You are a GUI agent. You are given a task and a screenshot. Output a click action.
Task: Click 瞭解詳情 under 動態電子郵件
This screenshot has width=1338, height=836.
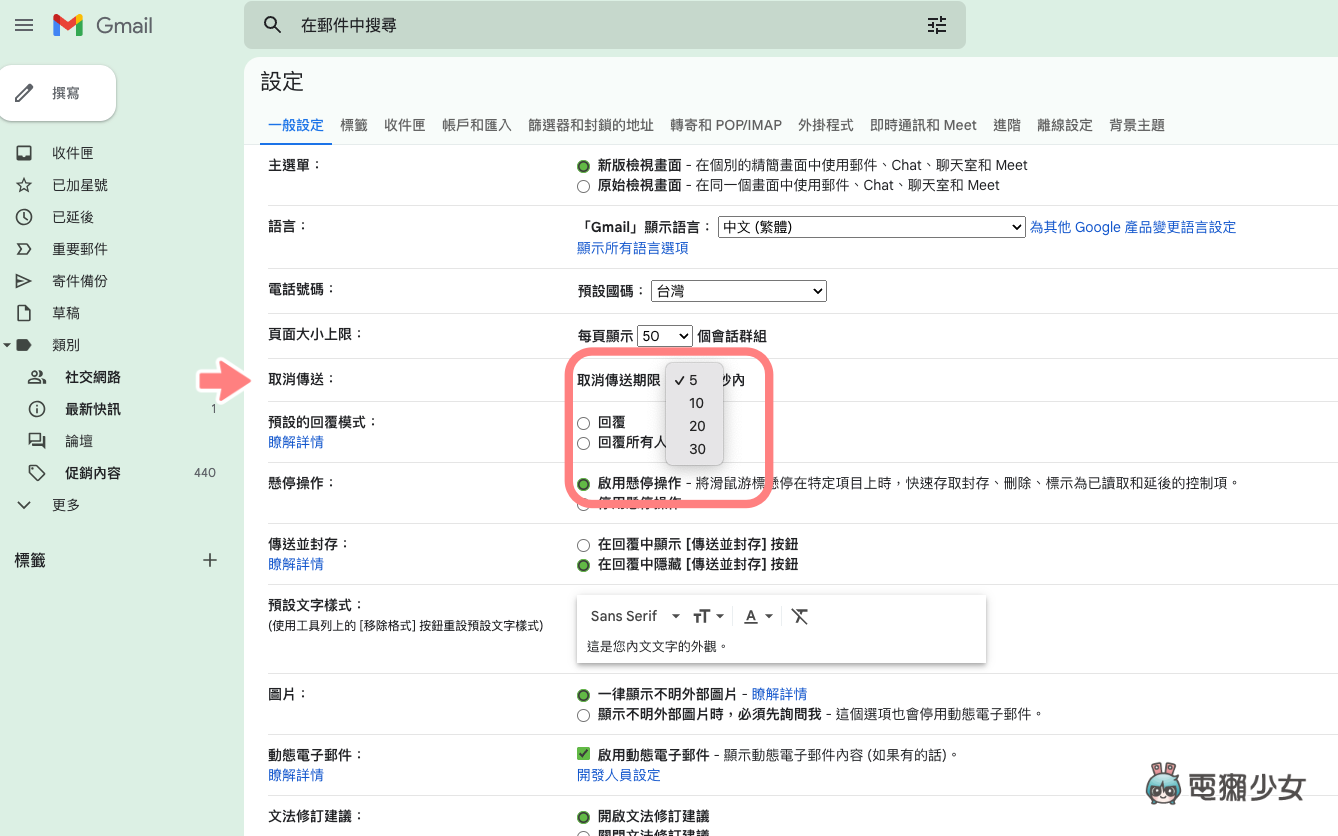(296, 775)
